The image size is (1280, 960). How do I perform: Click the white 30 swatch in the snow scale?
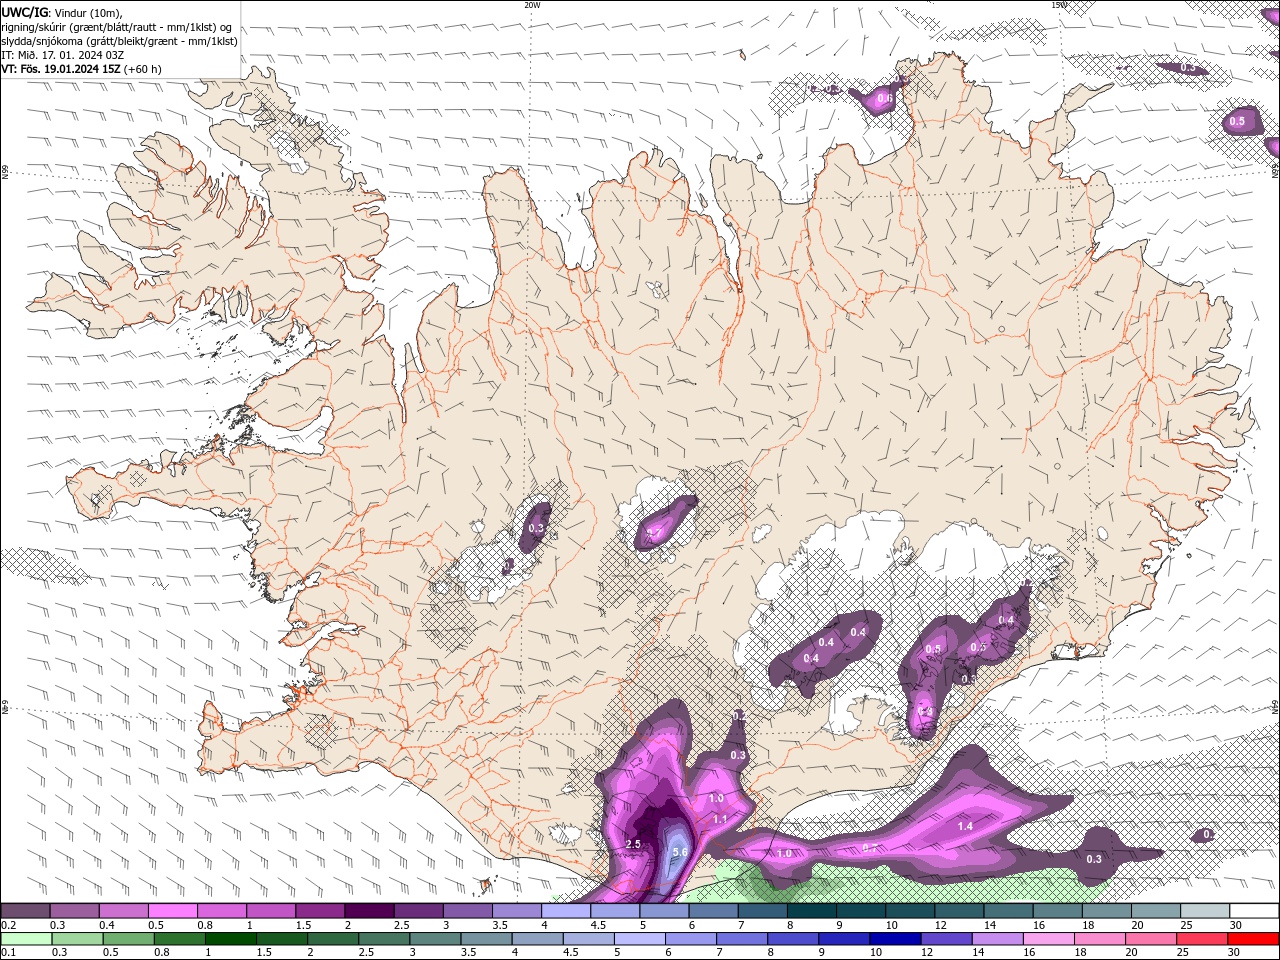1255,911
